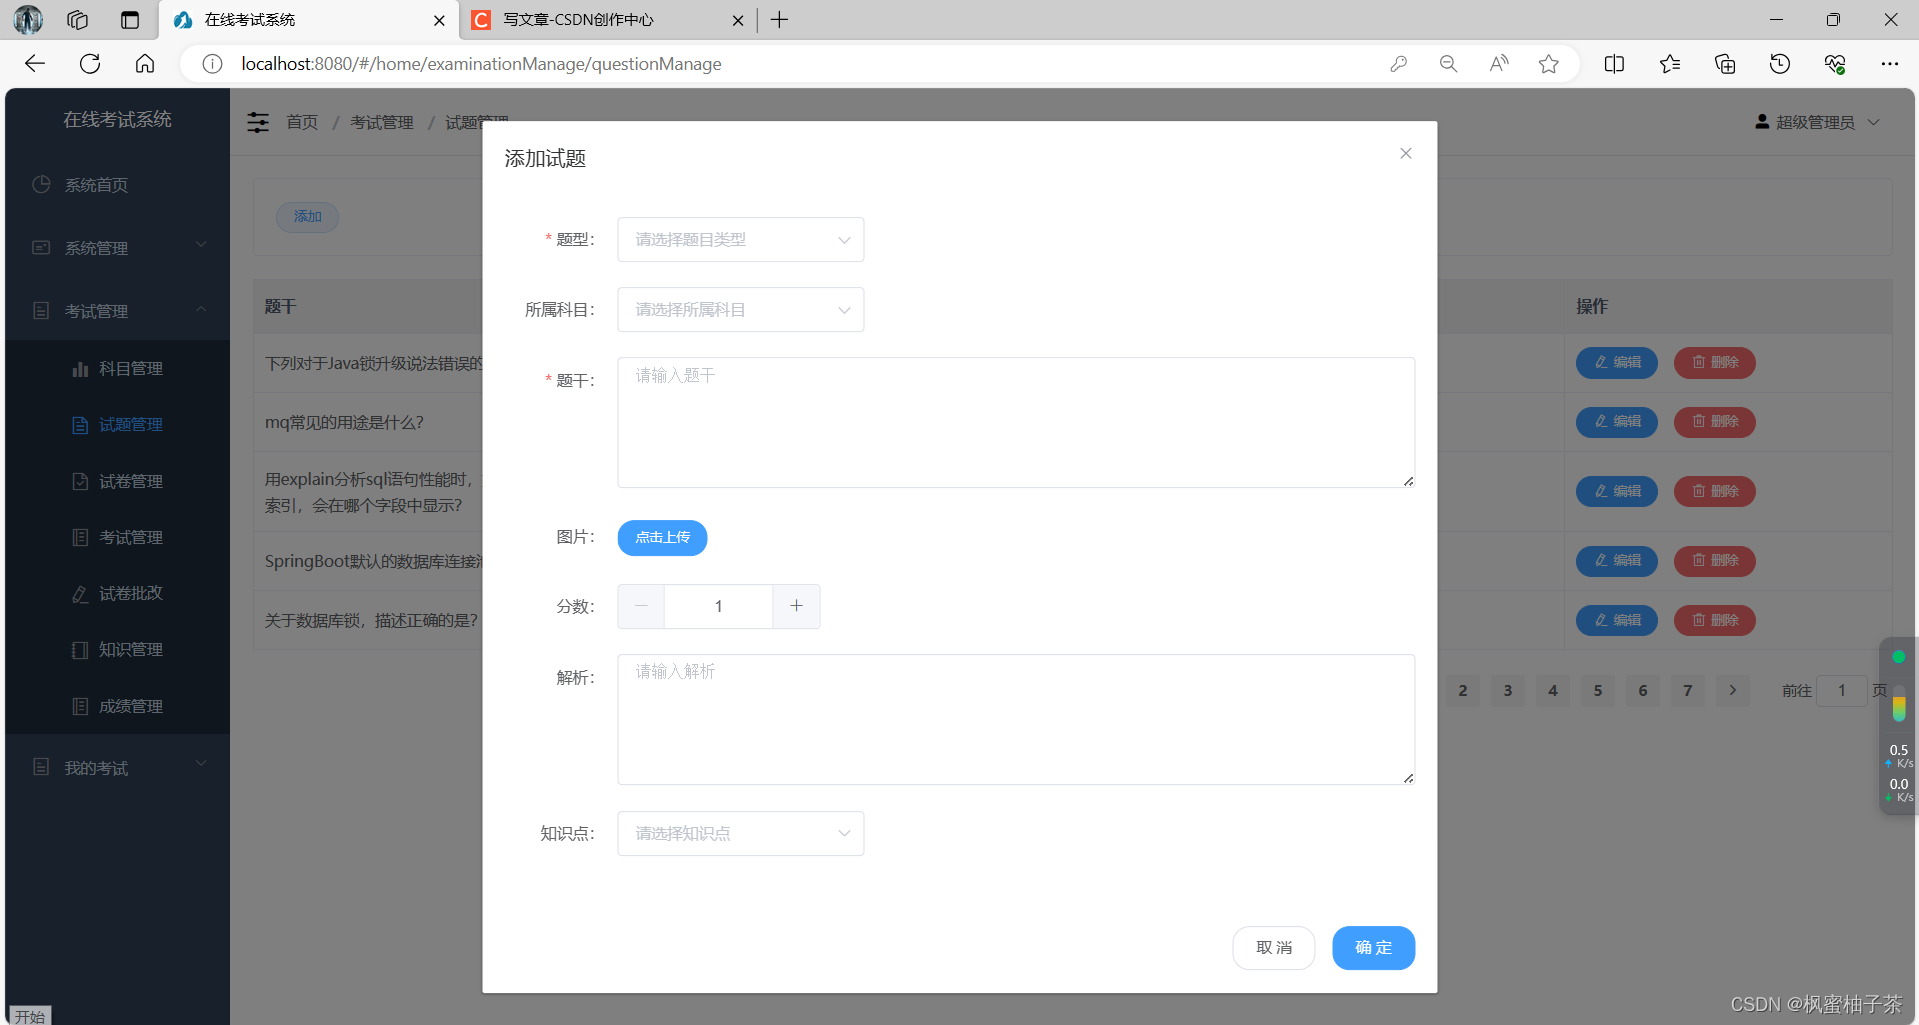Click the 超级管理员 user icon at top right
This screenshot has height=1025, width=1919.
(1763, 121)
